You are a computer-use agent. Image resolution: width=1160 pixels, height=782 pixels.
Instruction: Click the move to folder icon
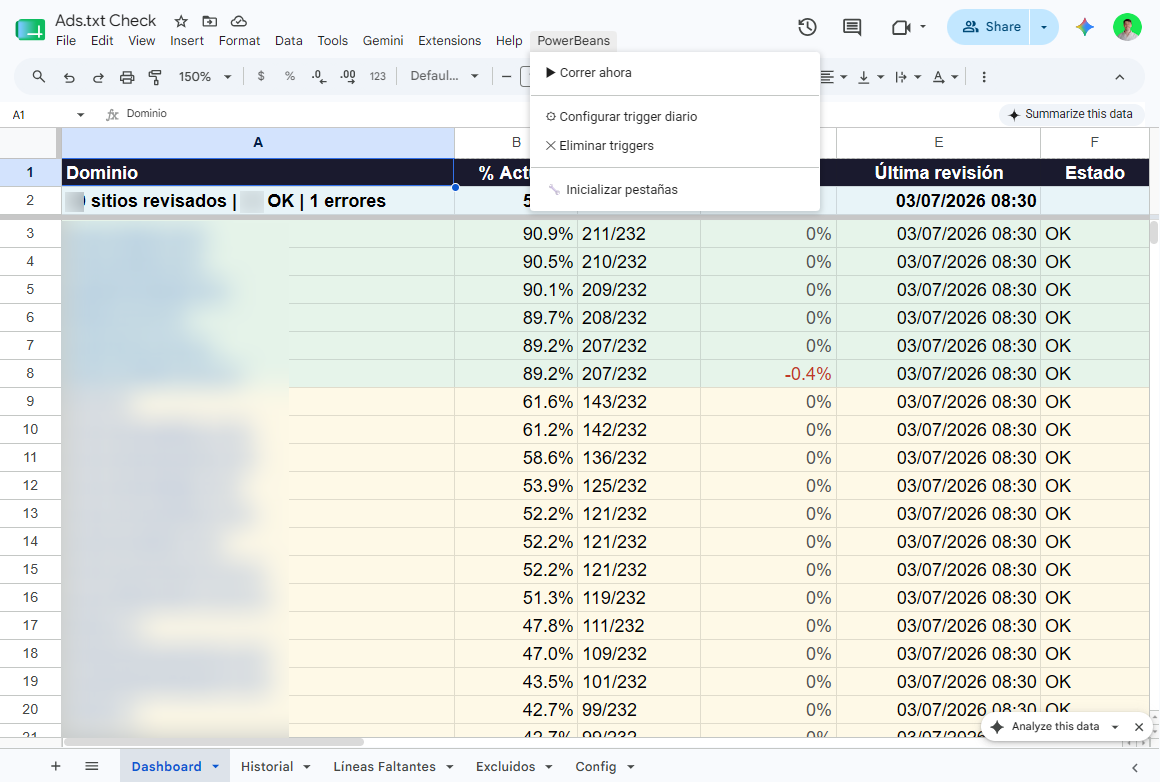[209, 21]
